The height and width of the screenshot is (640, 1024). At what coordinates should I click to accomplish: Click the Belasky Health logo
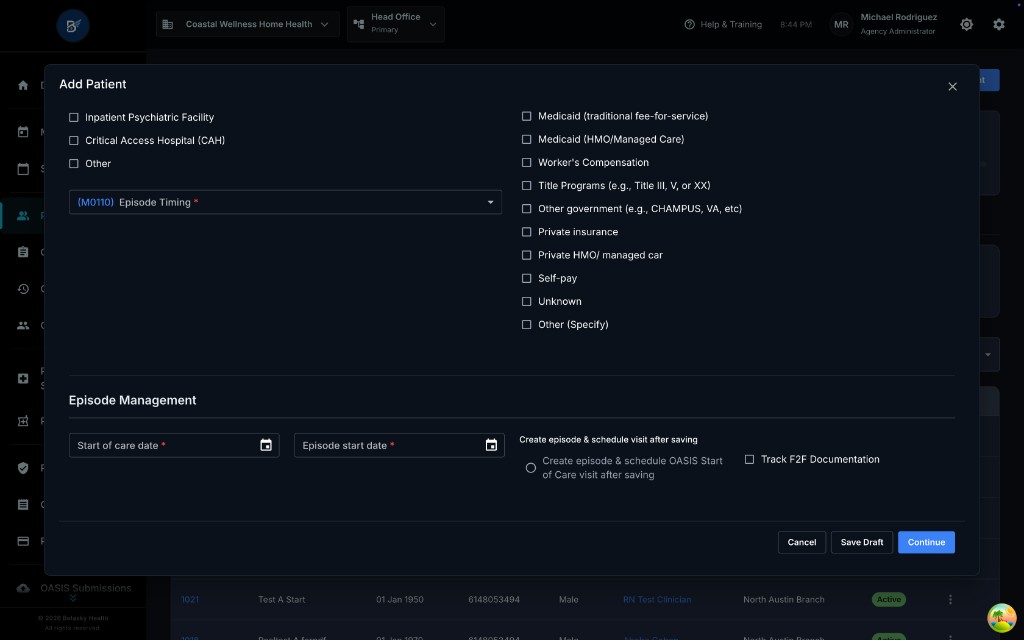(x=72, y=25)
